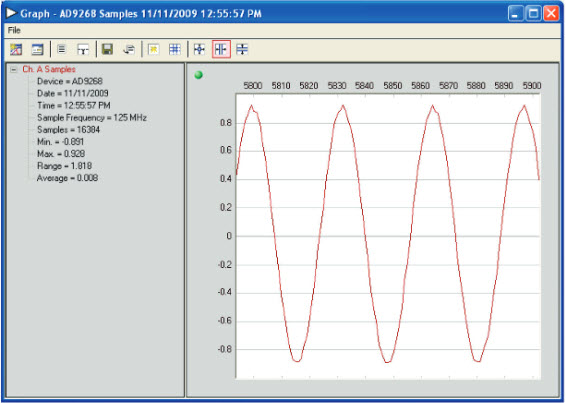
Task: Toggle the blue grid lines icon
Action: coord(175,49)
